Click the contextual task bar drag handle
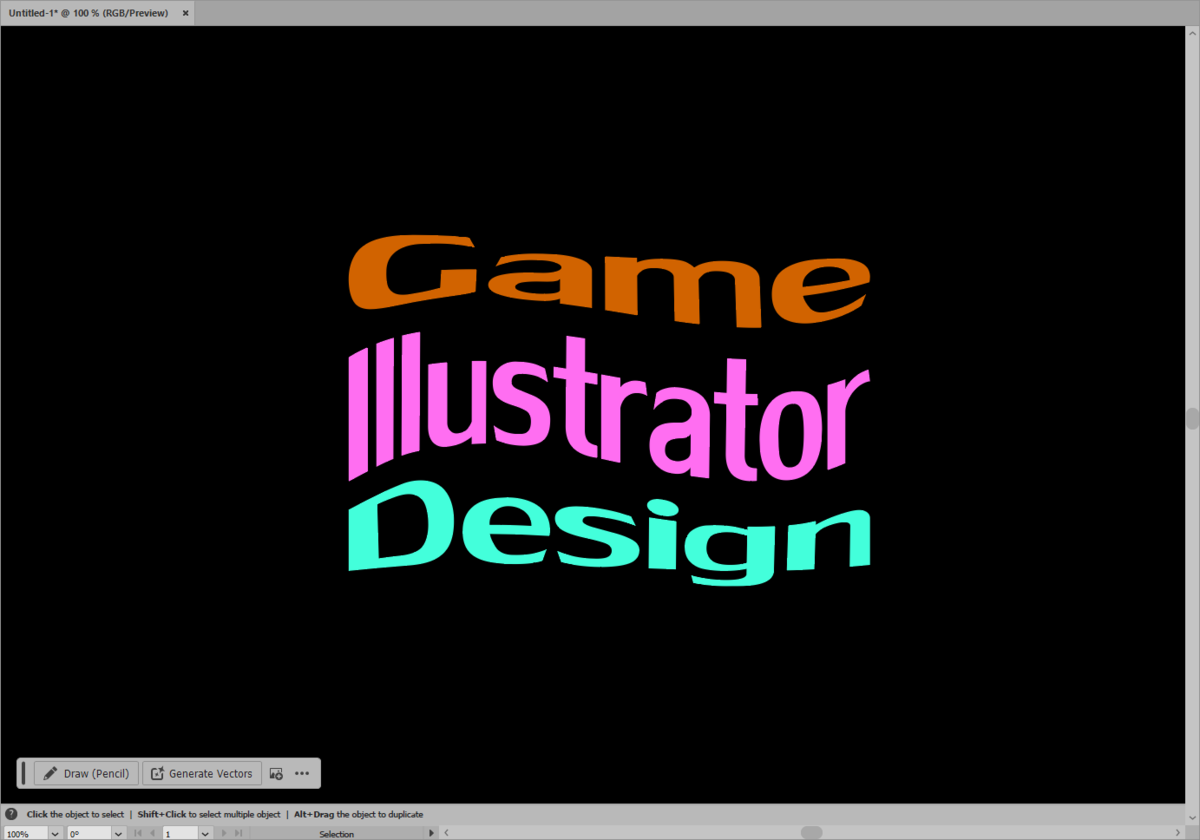The width and height of the screenshot is (1200, 840). click(24, 773)
